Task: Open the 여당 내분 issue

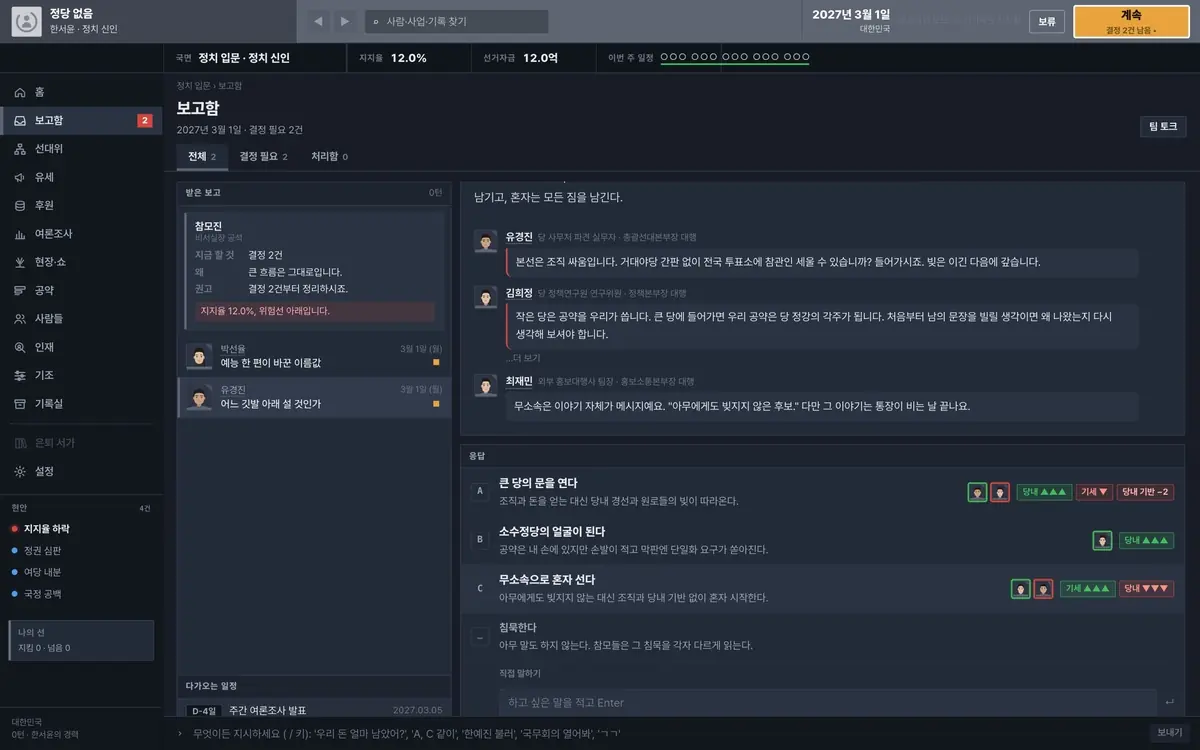Action: [x=81, y=572]
